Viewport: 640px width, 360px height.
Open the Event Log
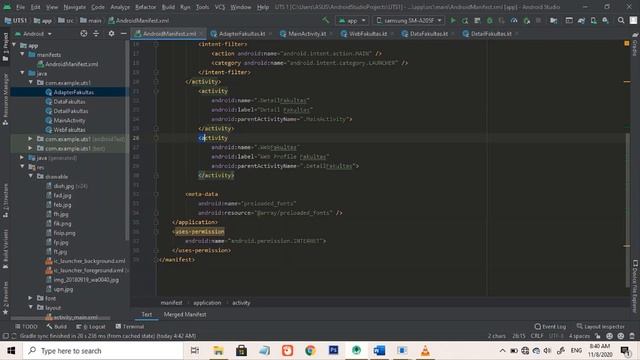pyautogui.click(x=550, y=327)
